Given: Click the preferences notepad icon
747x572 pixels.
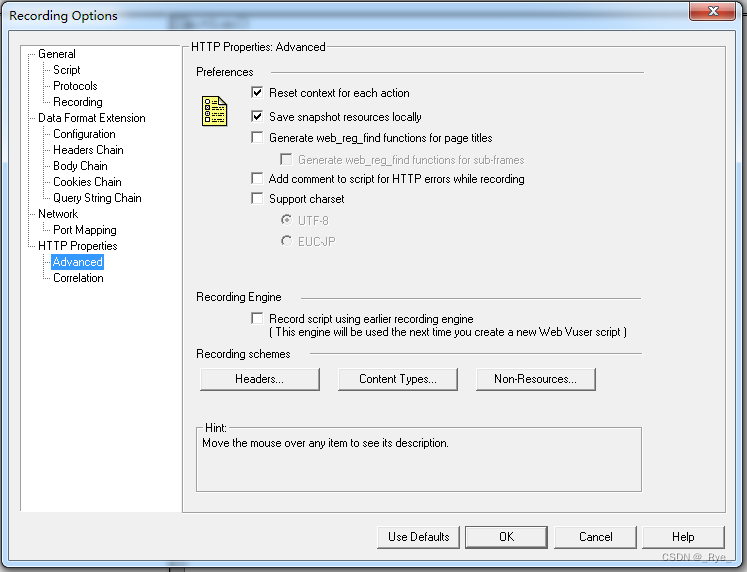Looking at the screenshot, I should pos(214,111).
